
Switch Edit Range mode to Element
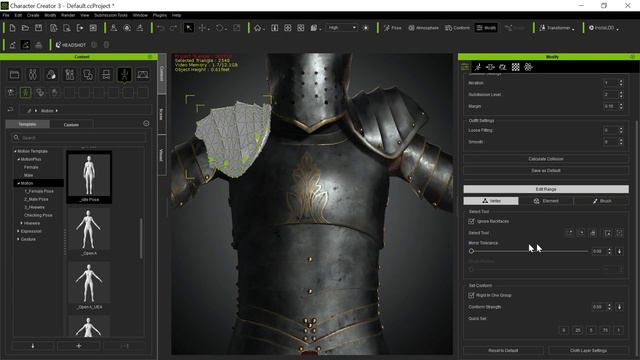pos(546,201)
